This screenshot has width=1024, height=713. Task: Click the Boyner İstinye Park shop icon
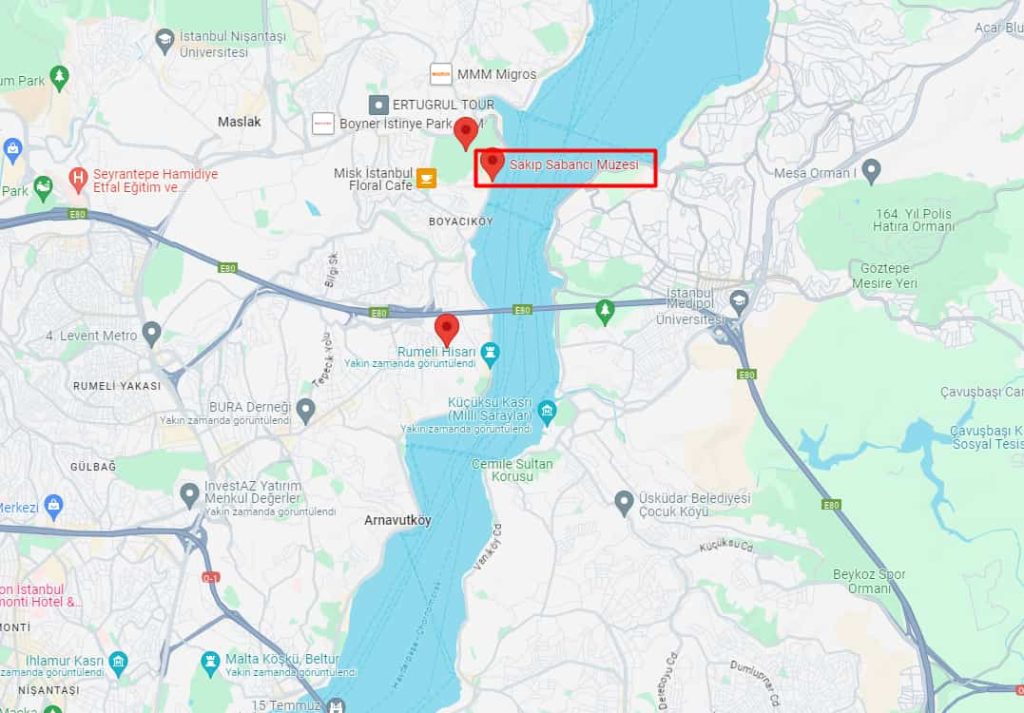(x=323, y=123)
